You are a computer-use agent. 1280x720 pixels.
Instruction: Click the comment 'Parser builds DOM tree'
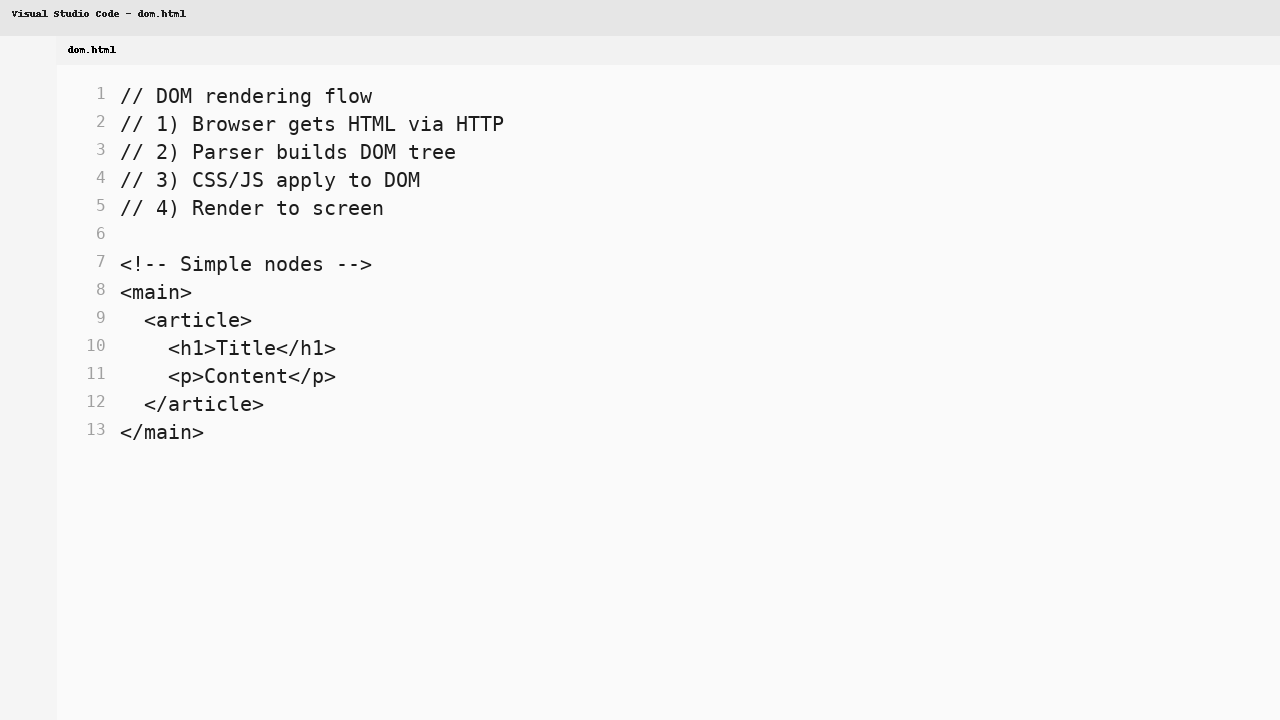pos(287,152)
